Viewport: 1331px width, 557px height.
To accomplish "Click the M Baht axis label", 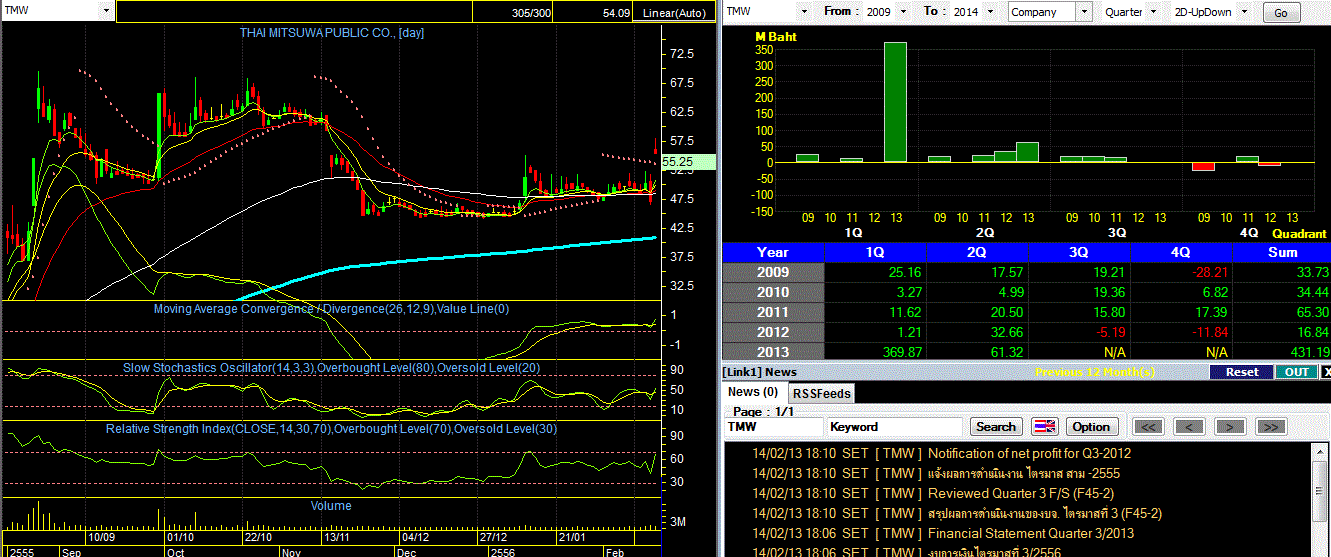I will [775, 36].
